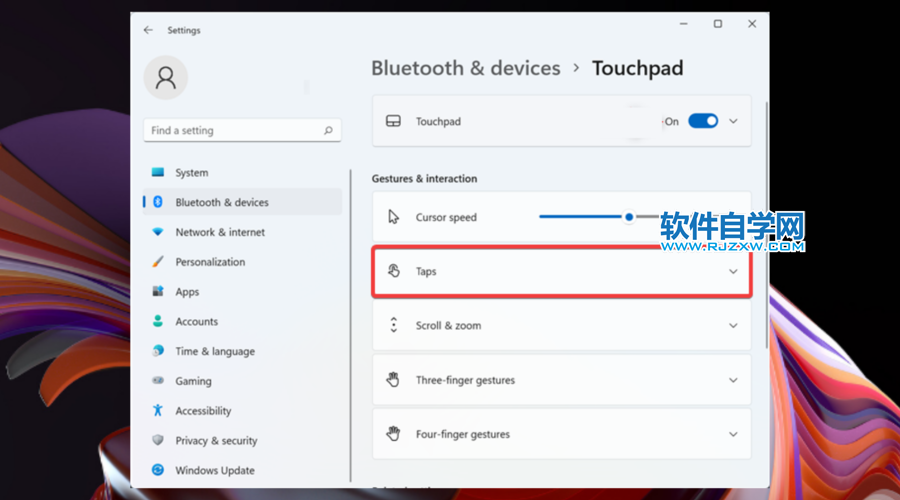Viewport: 900px width, 500px height.
Task: Click the back arrow in Settings header
Action: coord(148,30)
